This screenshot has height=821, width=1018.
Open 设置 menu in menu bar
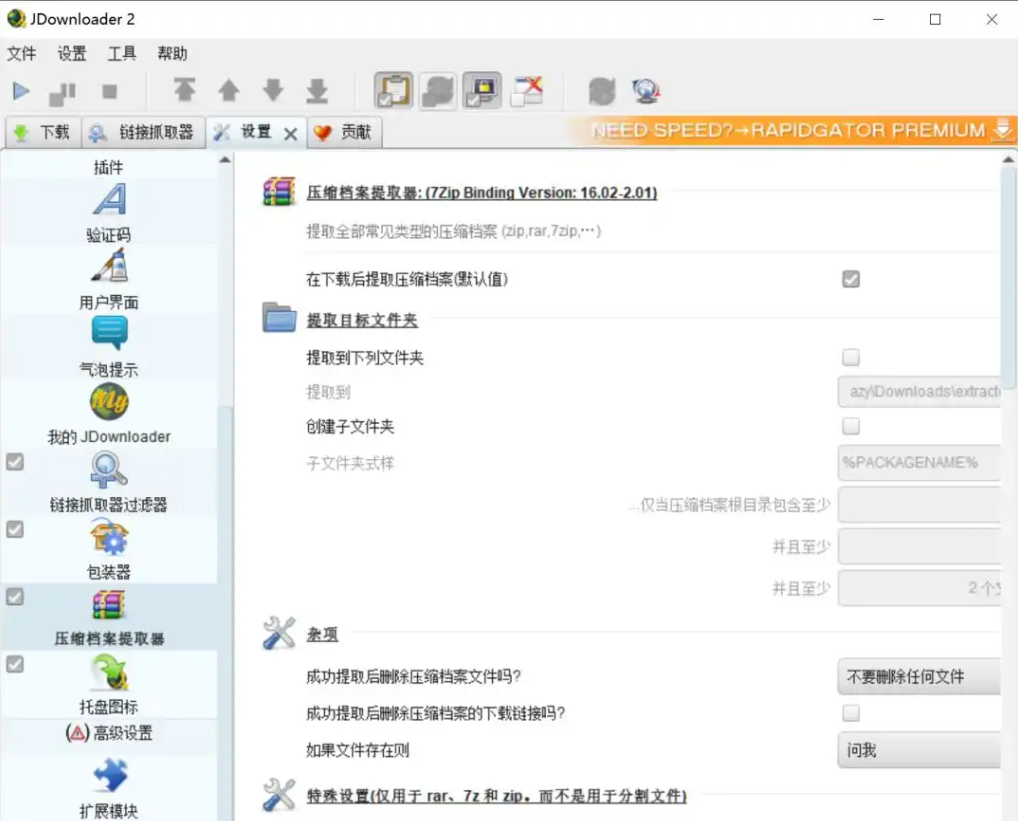point(72,53)
